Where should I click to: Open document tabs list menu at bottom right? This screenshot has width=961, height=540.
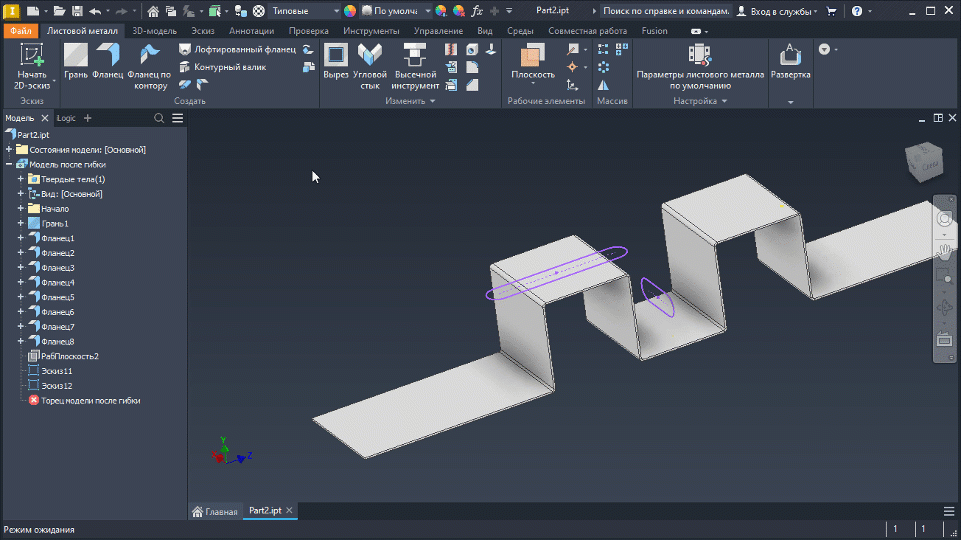(x=949, y=511)
